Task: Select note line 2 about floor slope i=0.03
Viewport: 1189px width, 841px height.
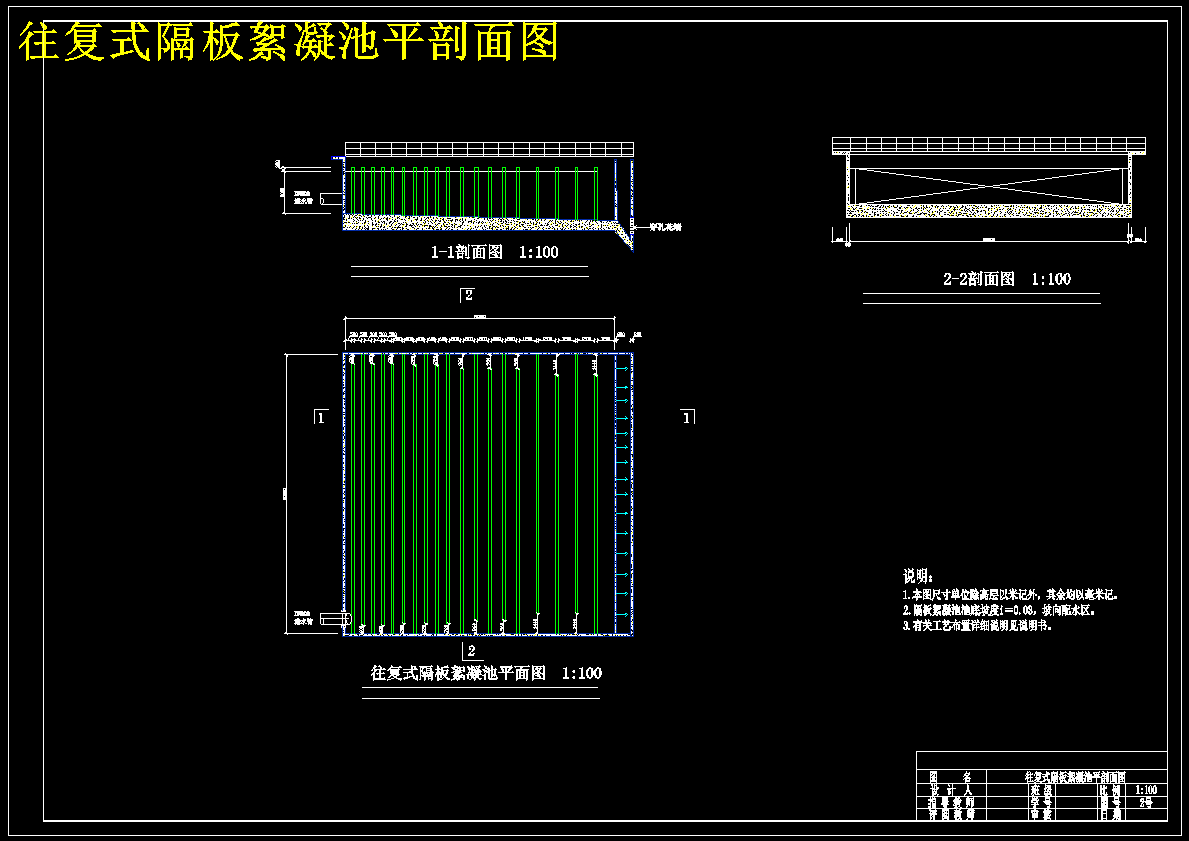Action: pos(999,610)
